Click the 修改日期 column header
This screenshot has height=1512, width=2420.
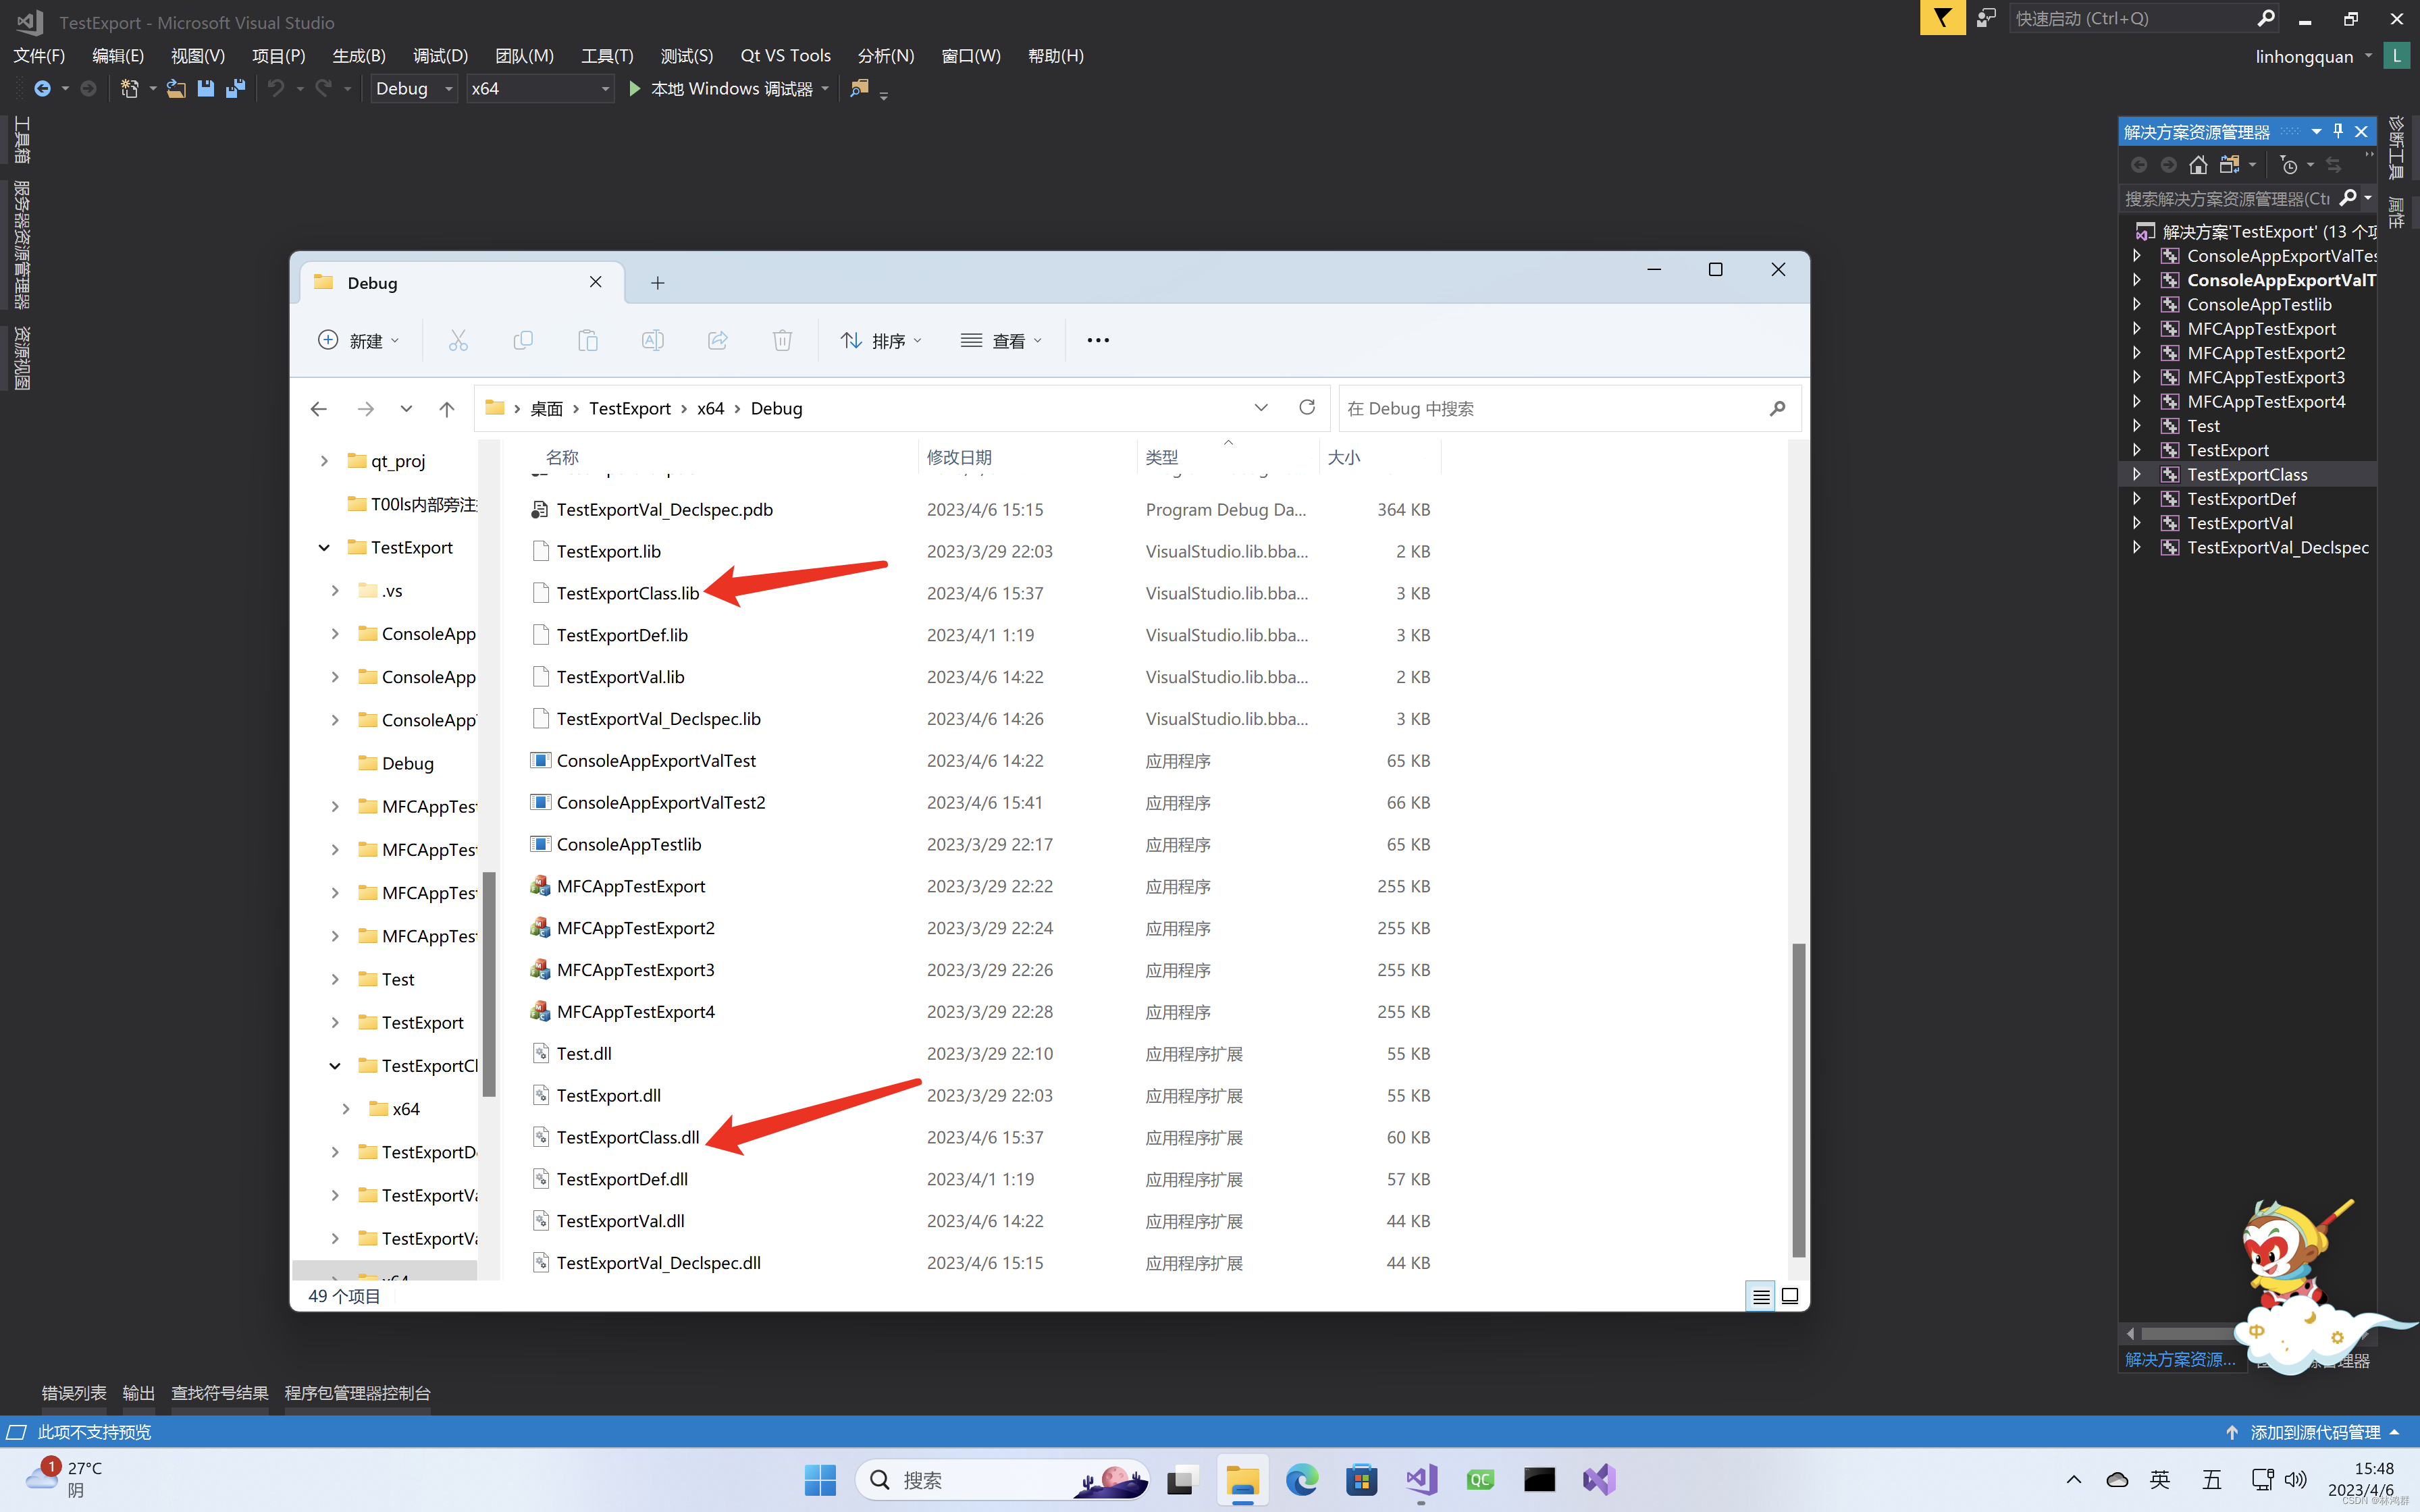pyautogui.click(x=959, y=457)
